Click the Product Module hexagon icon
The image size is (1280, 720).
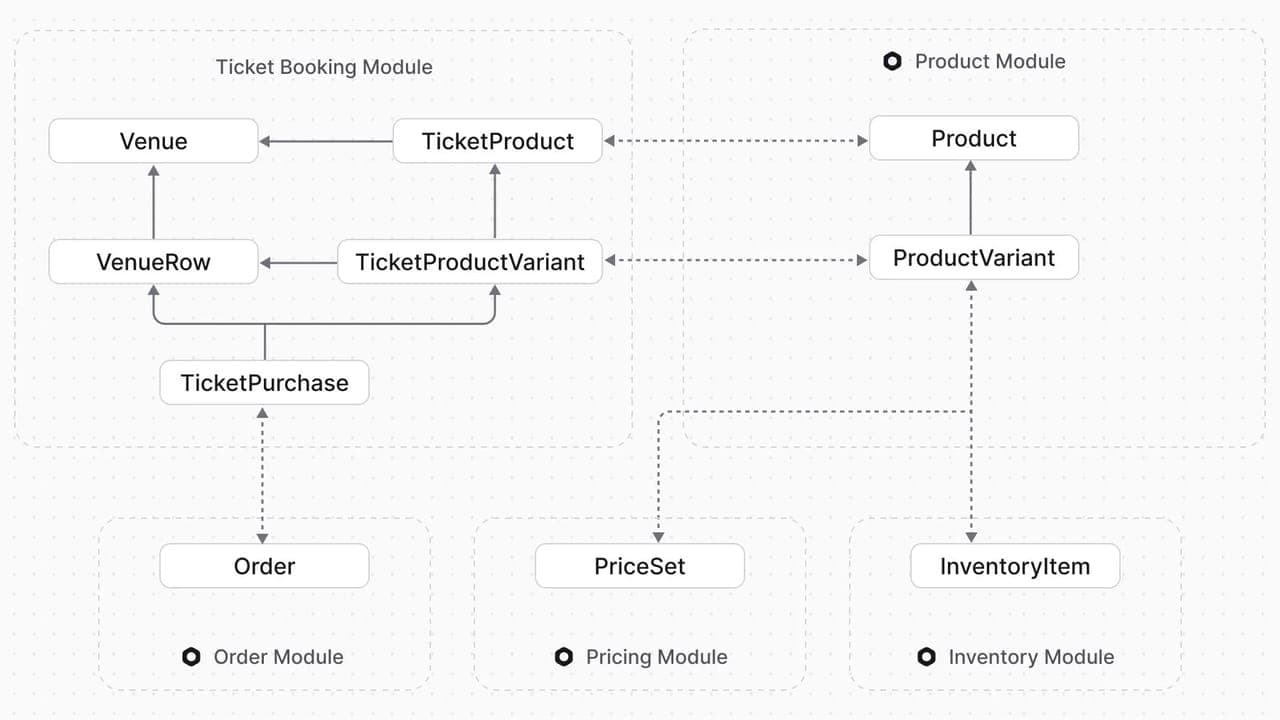893,61
